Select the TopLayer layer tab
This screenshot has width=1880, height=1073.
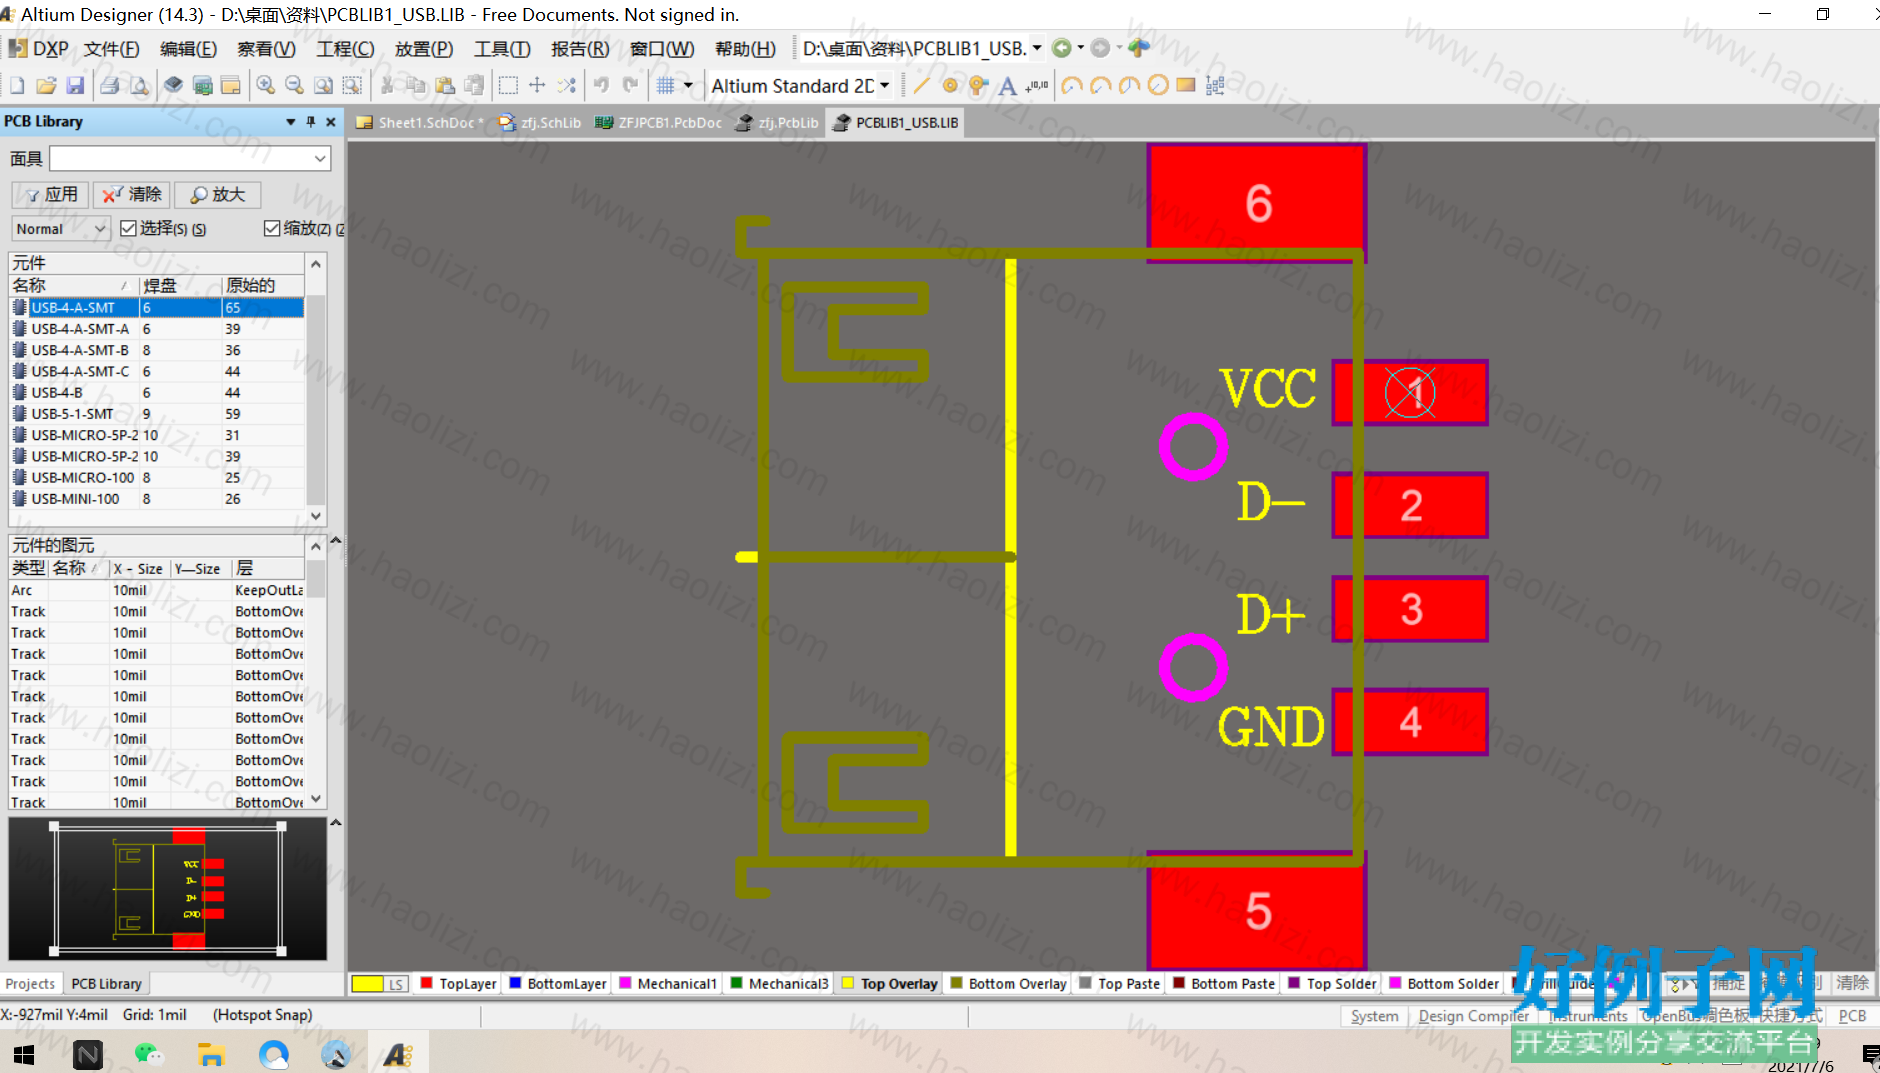pyautogui.click(x=459, y=984)
